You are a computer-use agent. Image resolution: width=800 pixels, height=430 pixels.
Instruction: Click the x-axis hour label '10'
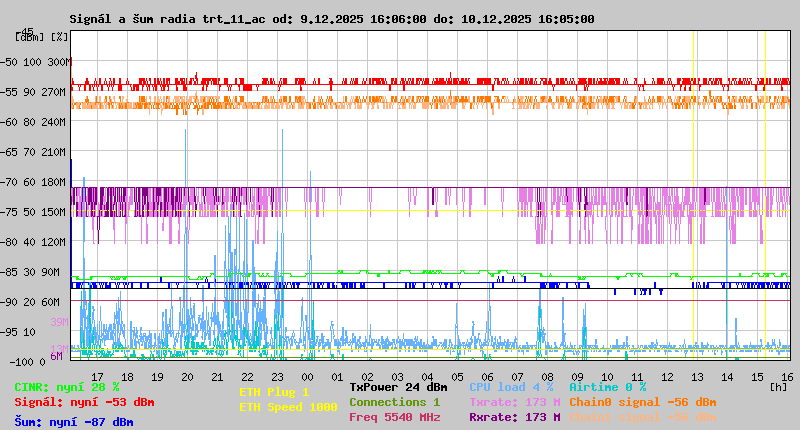[x=607, y=377]
